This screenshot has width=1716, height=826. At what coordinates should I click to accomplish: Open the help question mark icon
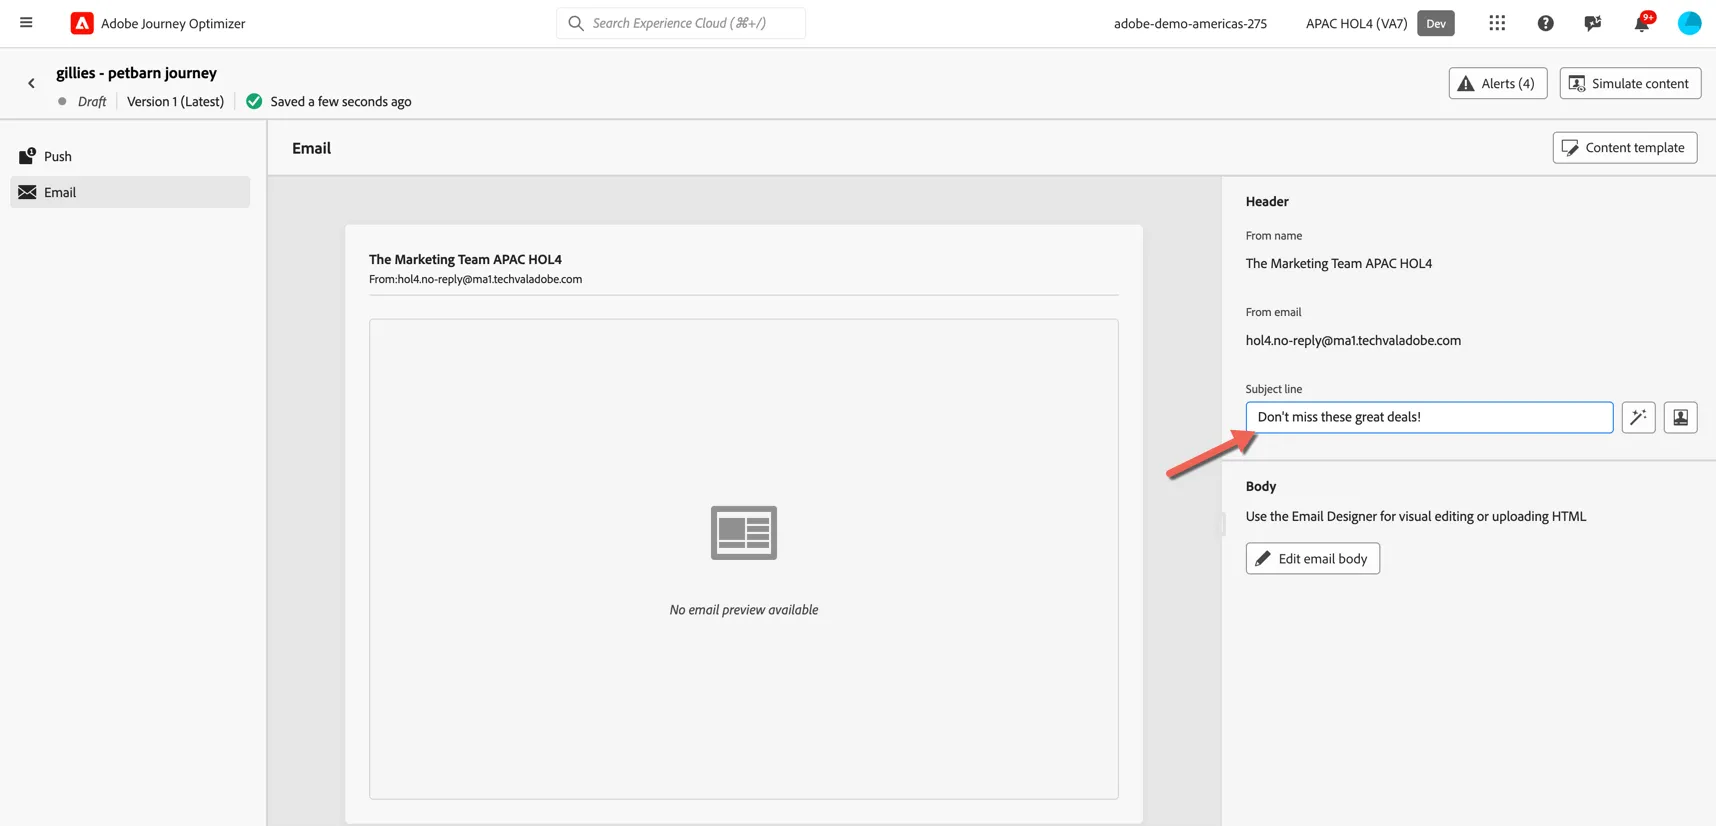point(1545,23)
